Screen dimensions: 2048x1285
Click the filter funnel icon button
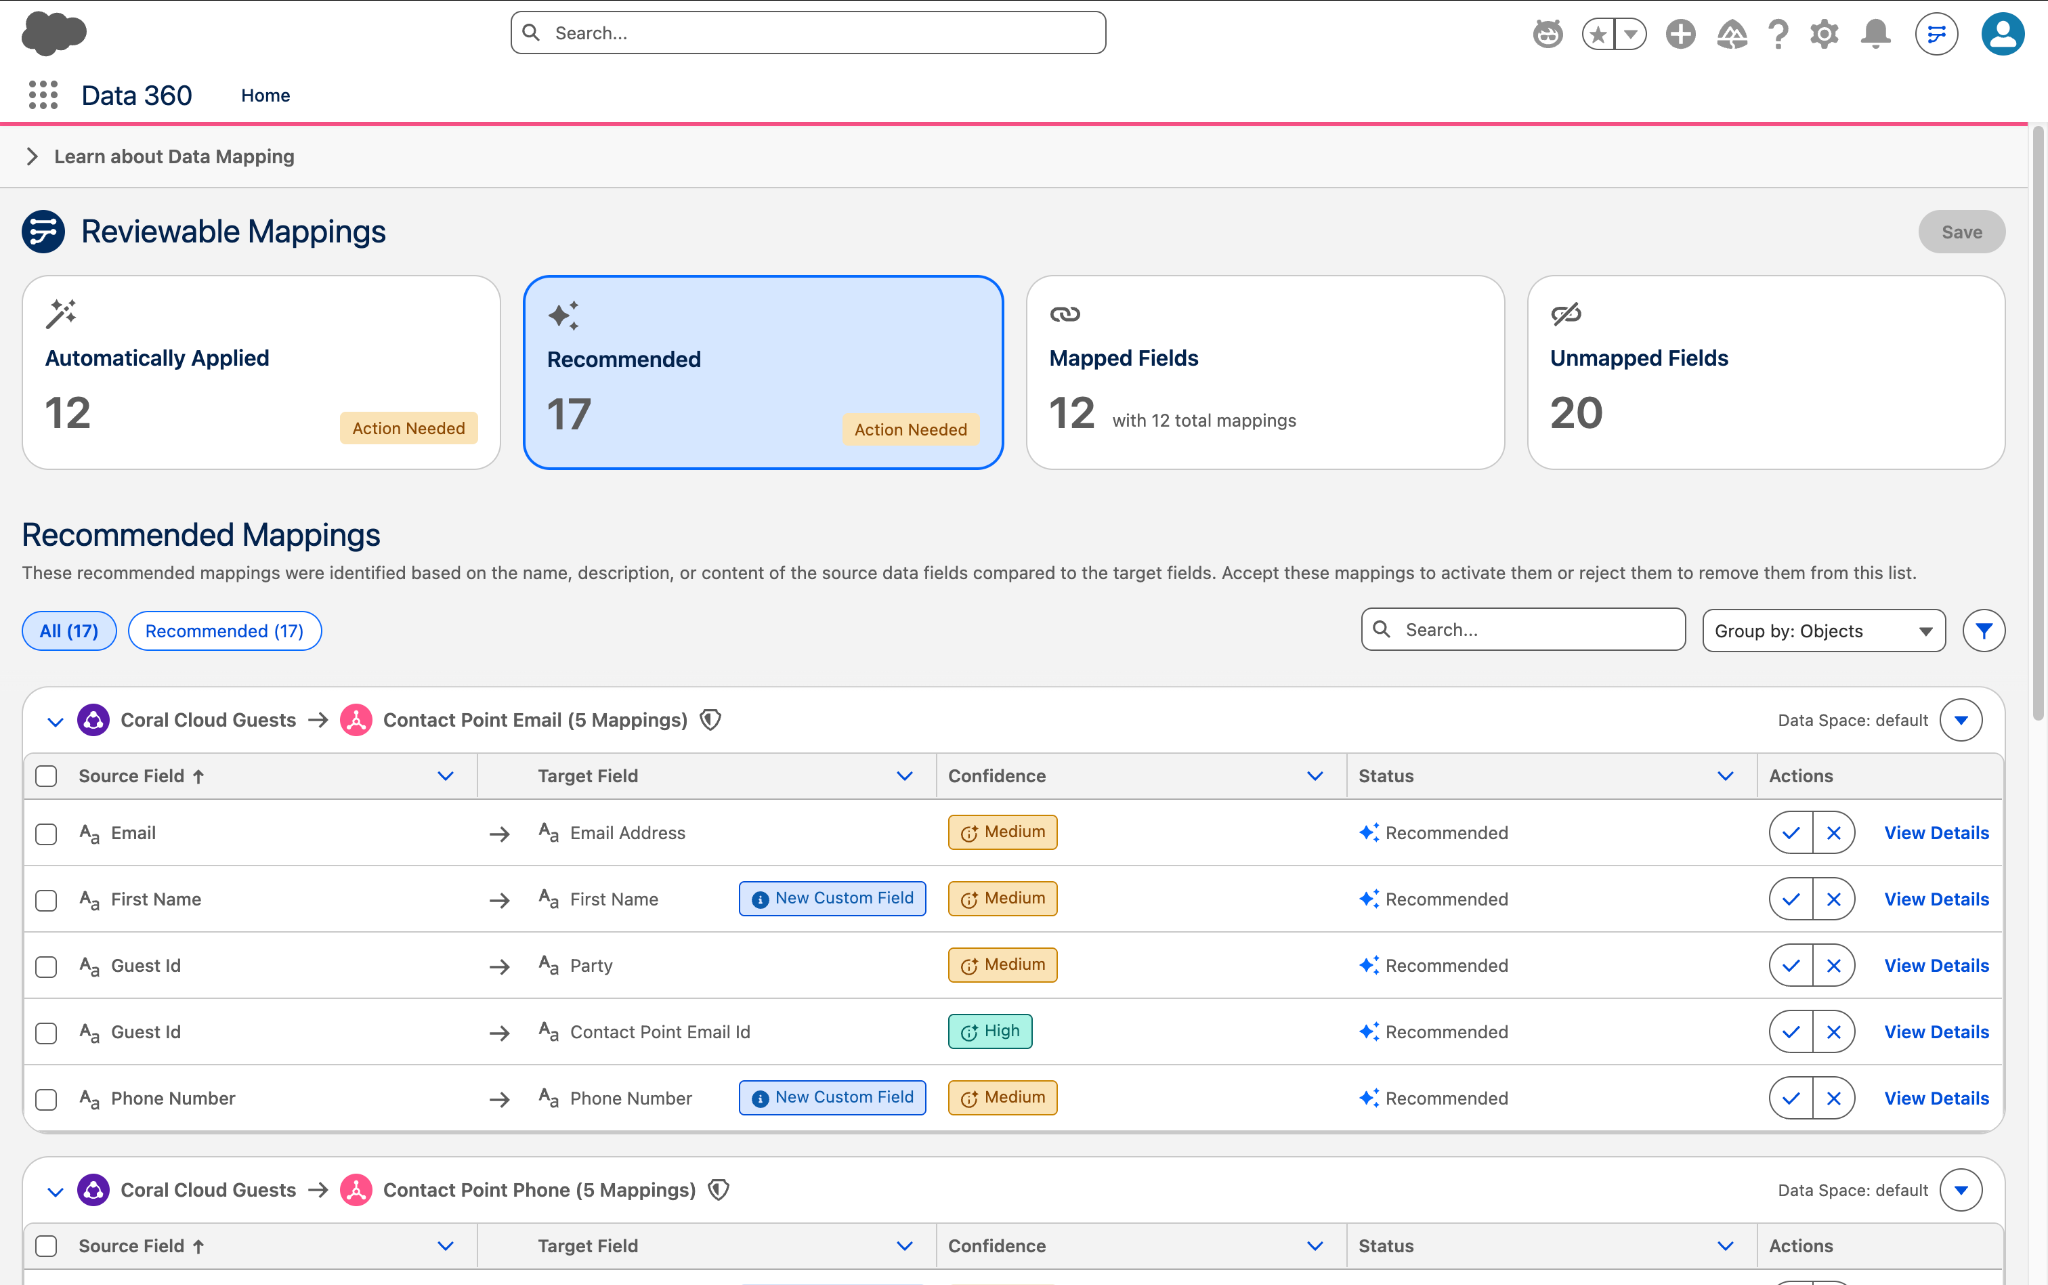point(1984,631)
